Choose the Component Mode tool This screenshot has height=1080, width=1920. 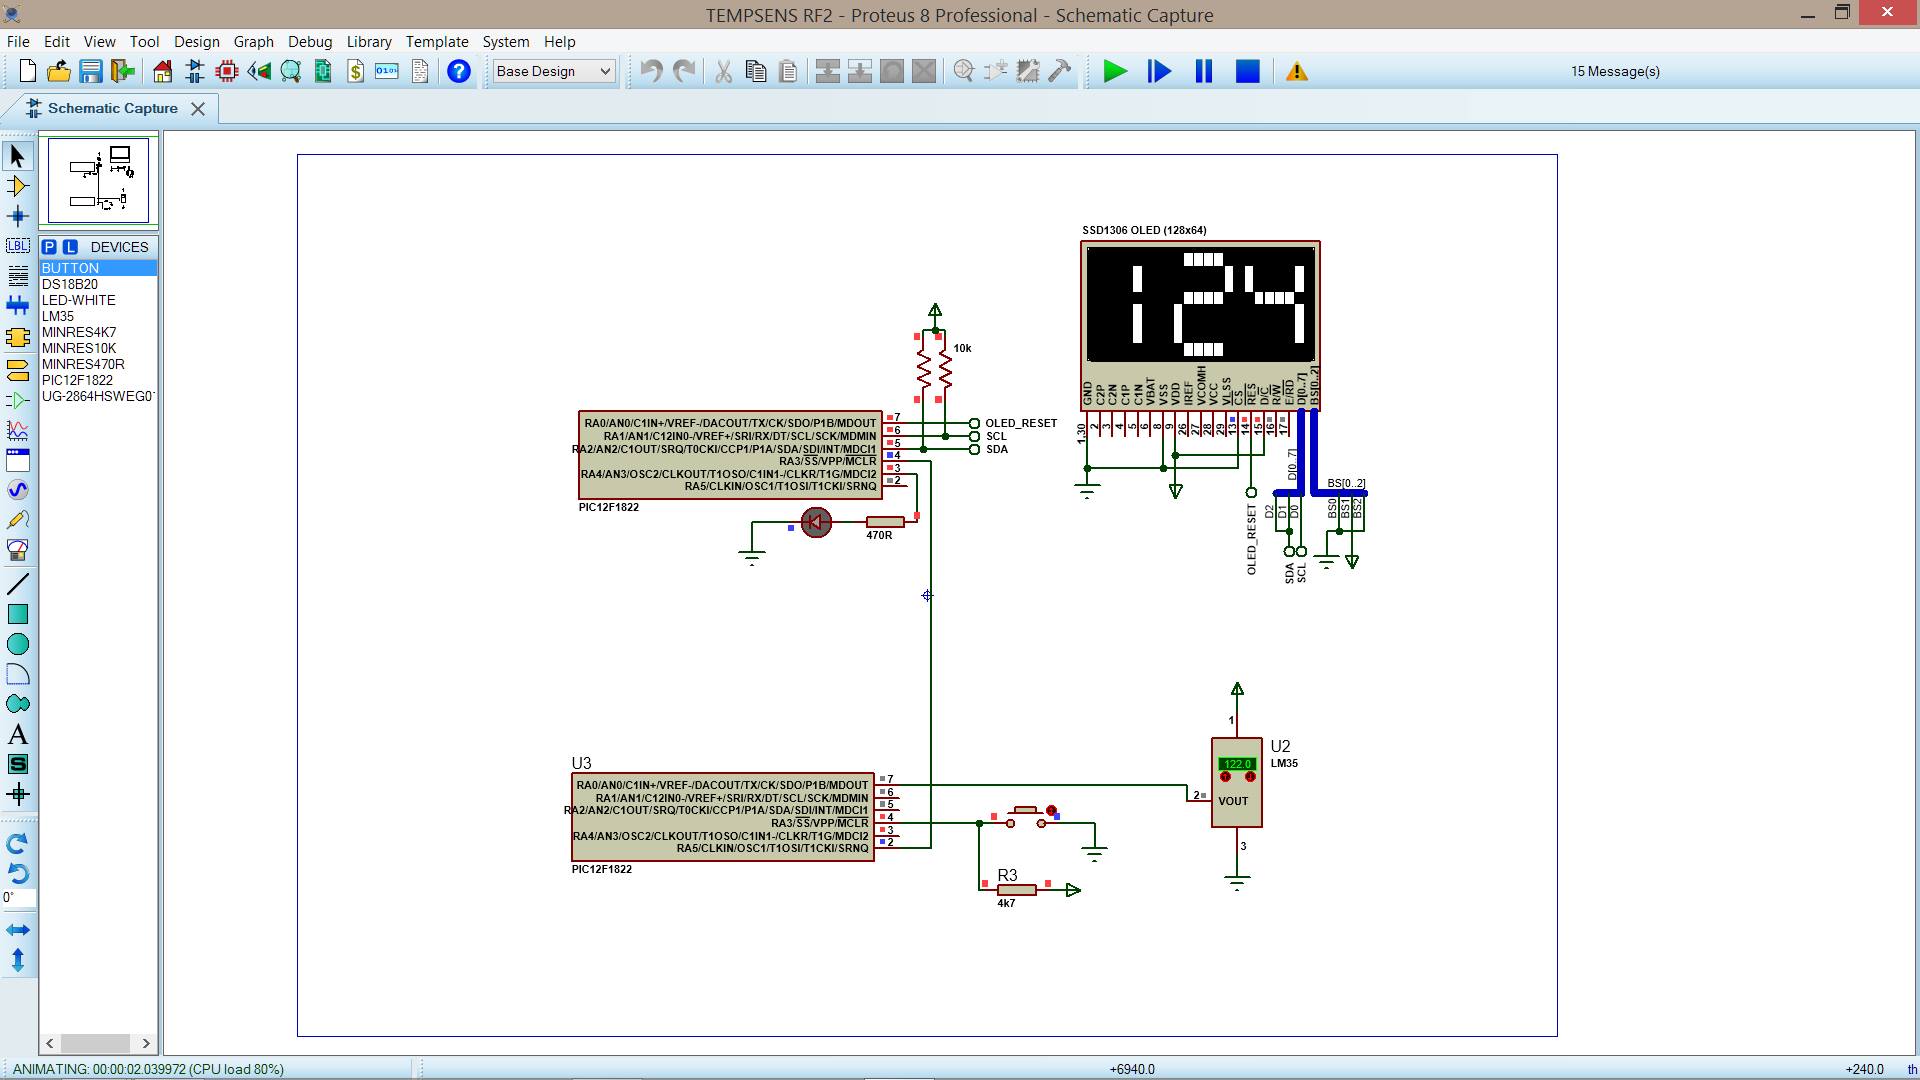pyautogui.click(x=18, y=186)
